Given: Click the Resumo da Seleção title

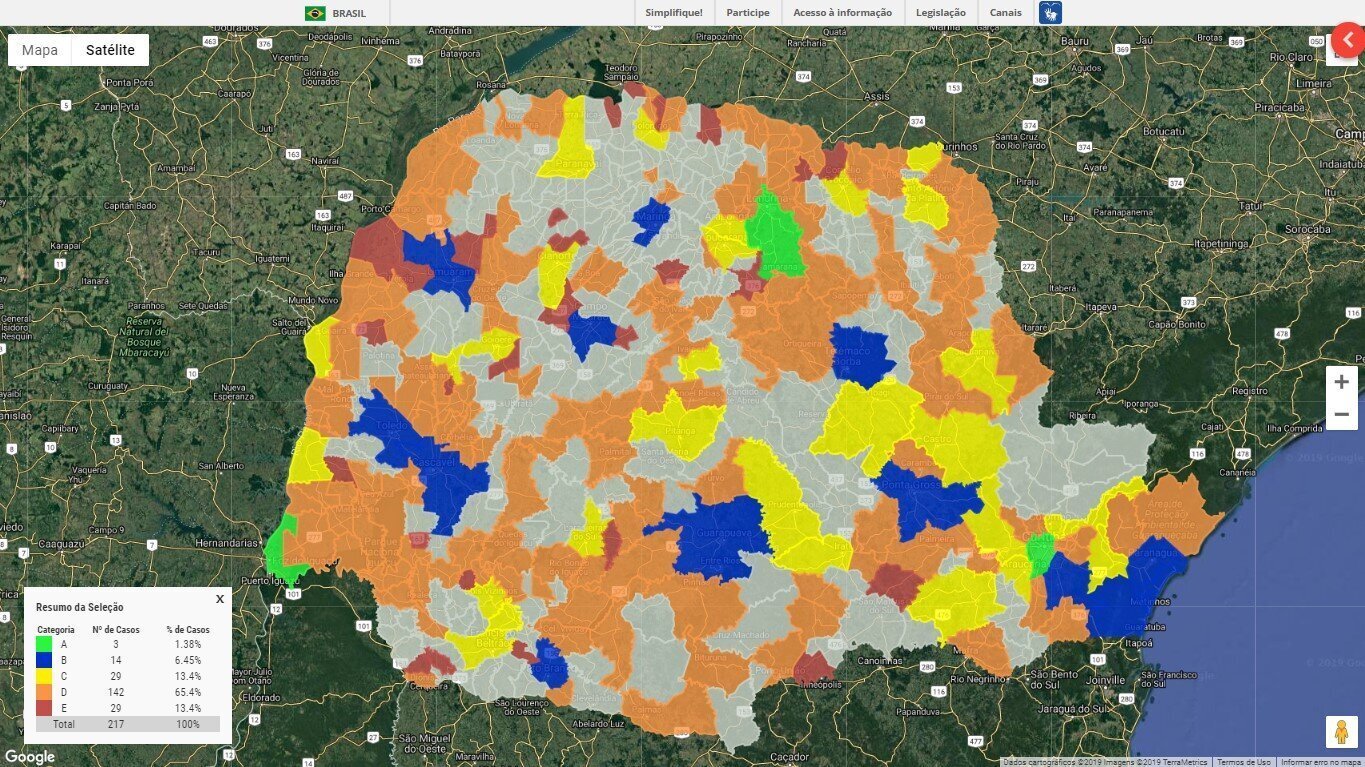Looking at the screenshot, I should click(79, 607).
